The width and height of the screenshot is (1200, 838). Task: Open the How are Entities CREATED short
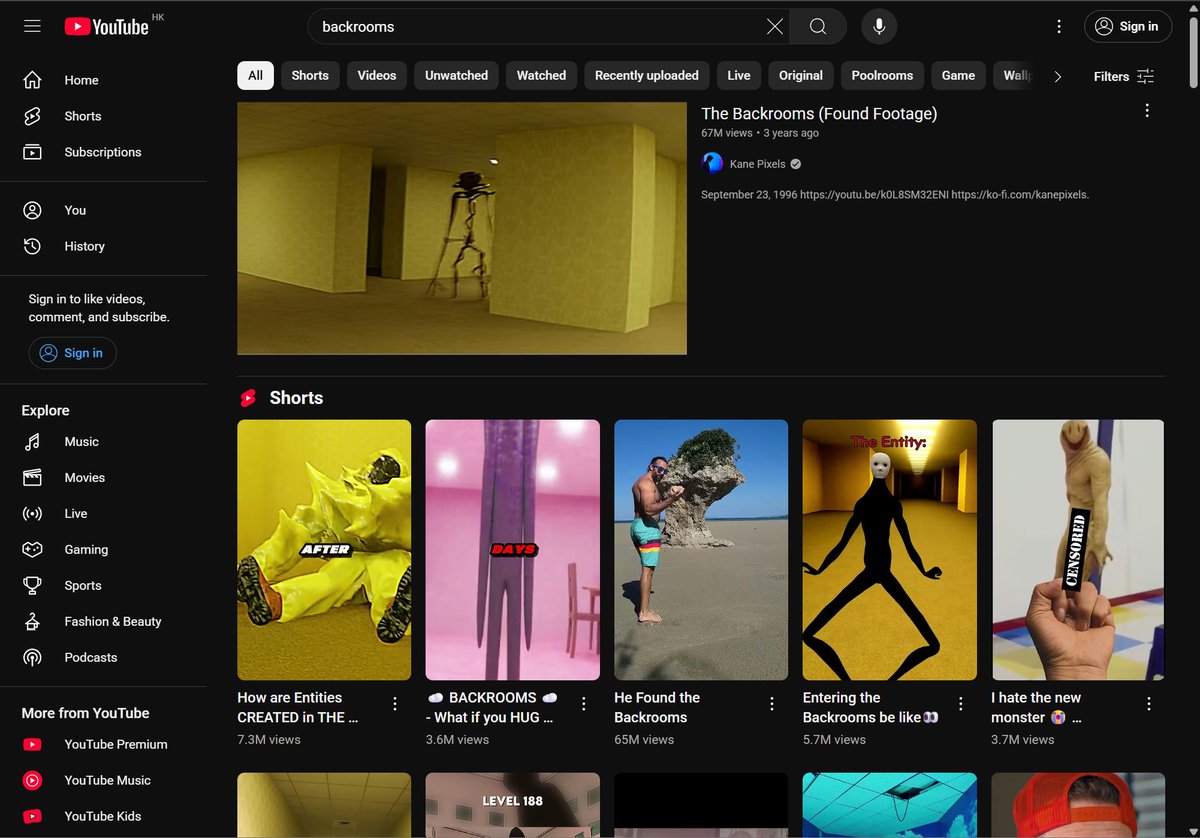(x=324, y=550)
